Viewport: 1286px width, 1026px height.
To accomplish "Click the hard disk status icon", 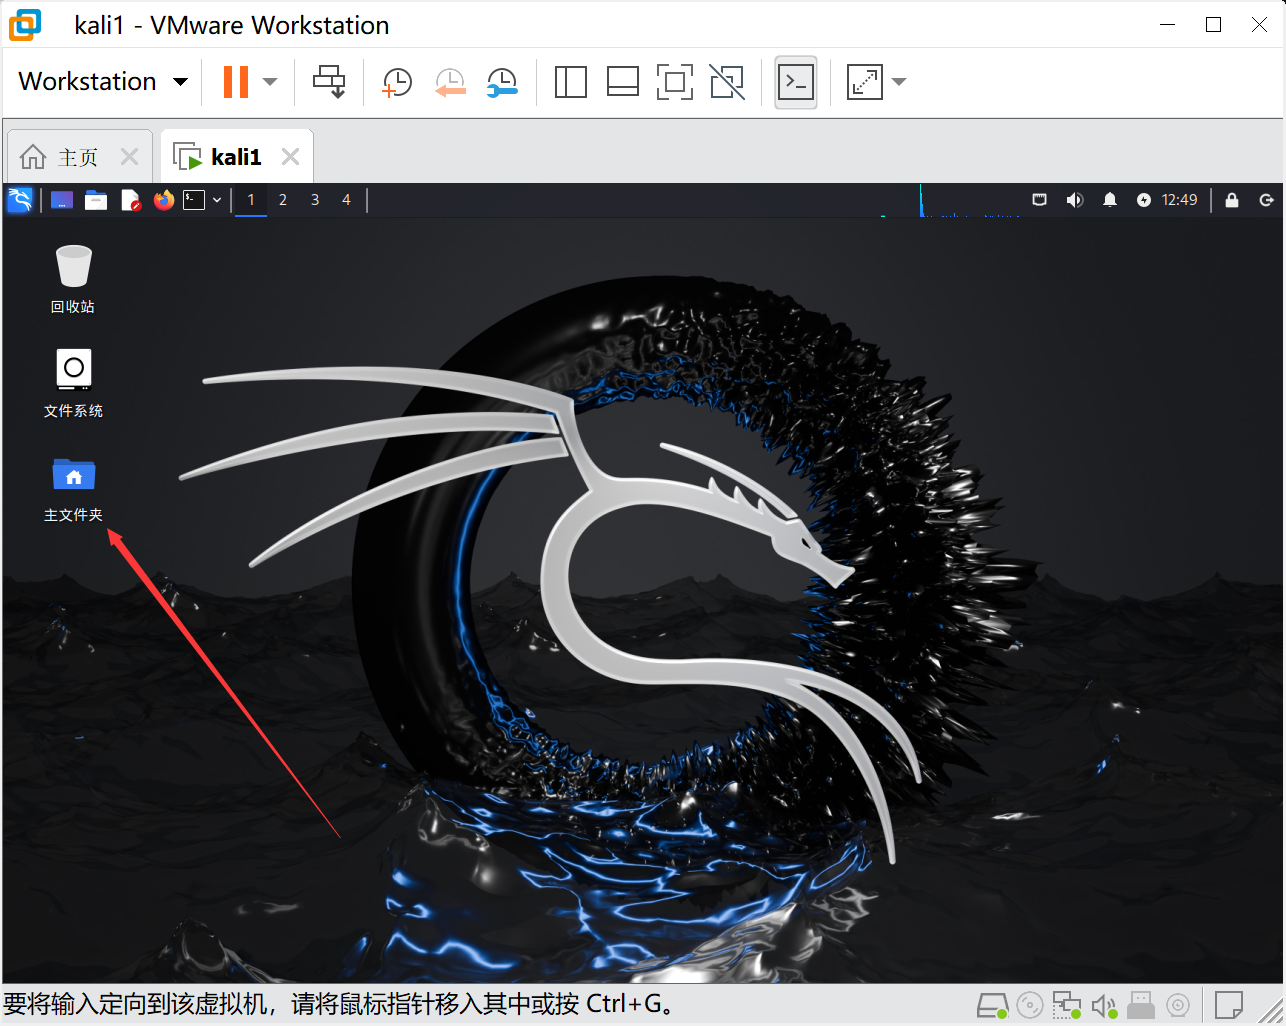I will coord(992,1005).
